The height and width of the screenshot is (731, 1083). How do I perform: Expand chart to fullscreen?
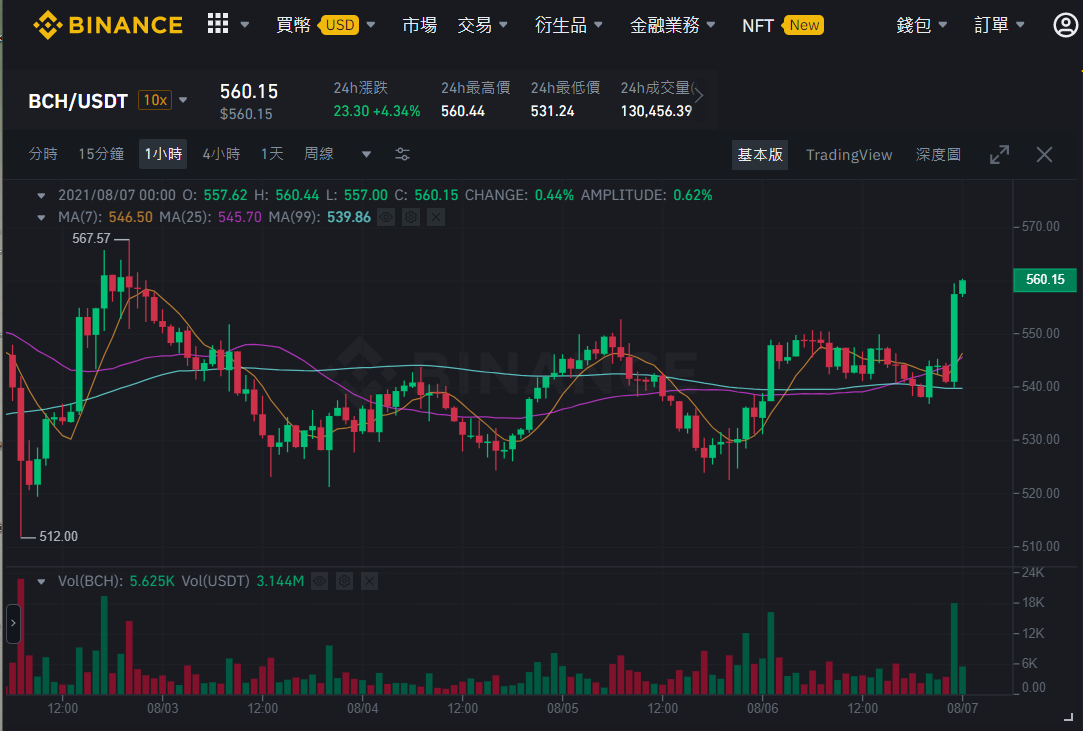(999, 155)
